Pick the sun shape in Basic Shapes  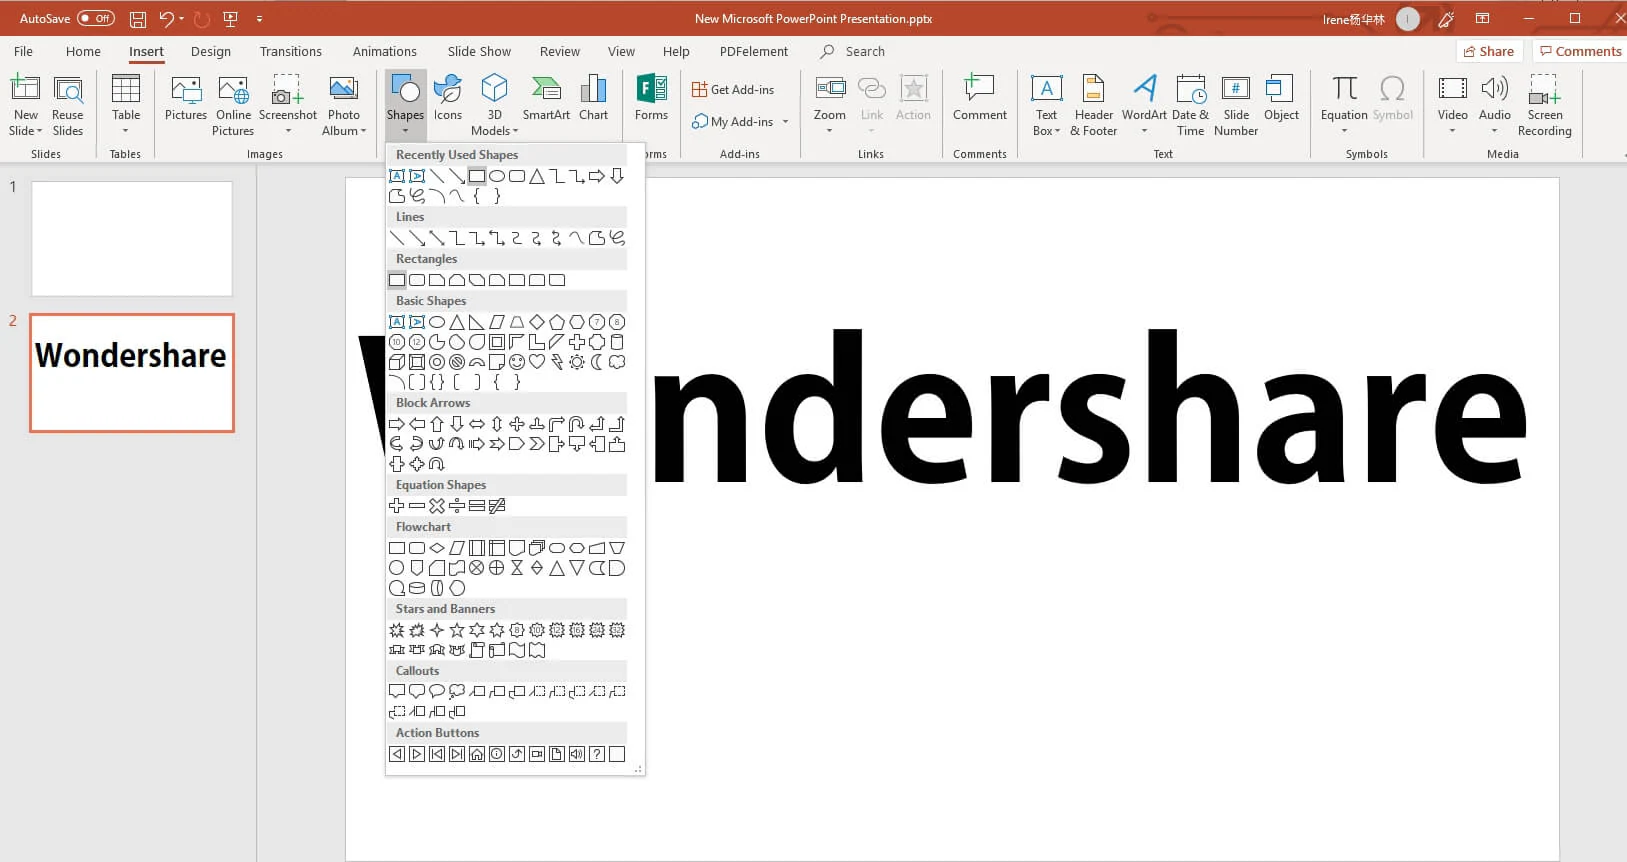pos(577,362)
